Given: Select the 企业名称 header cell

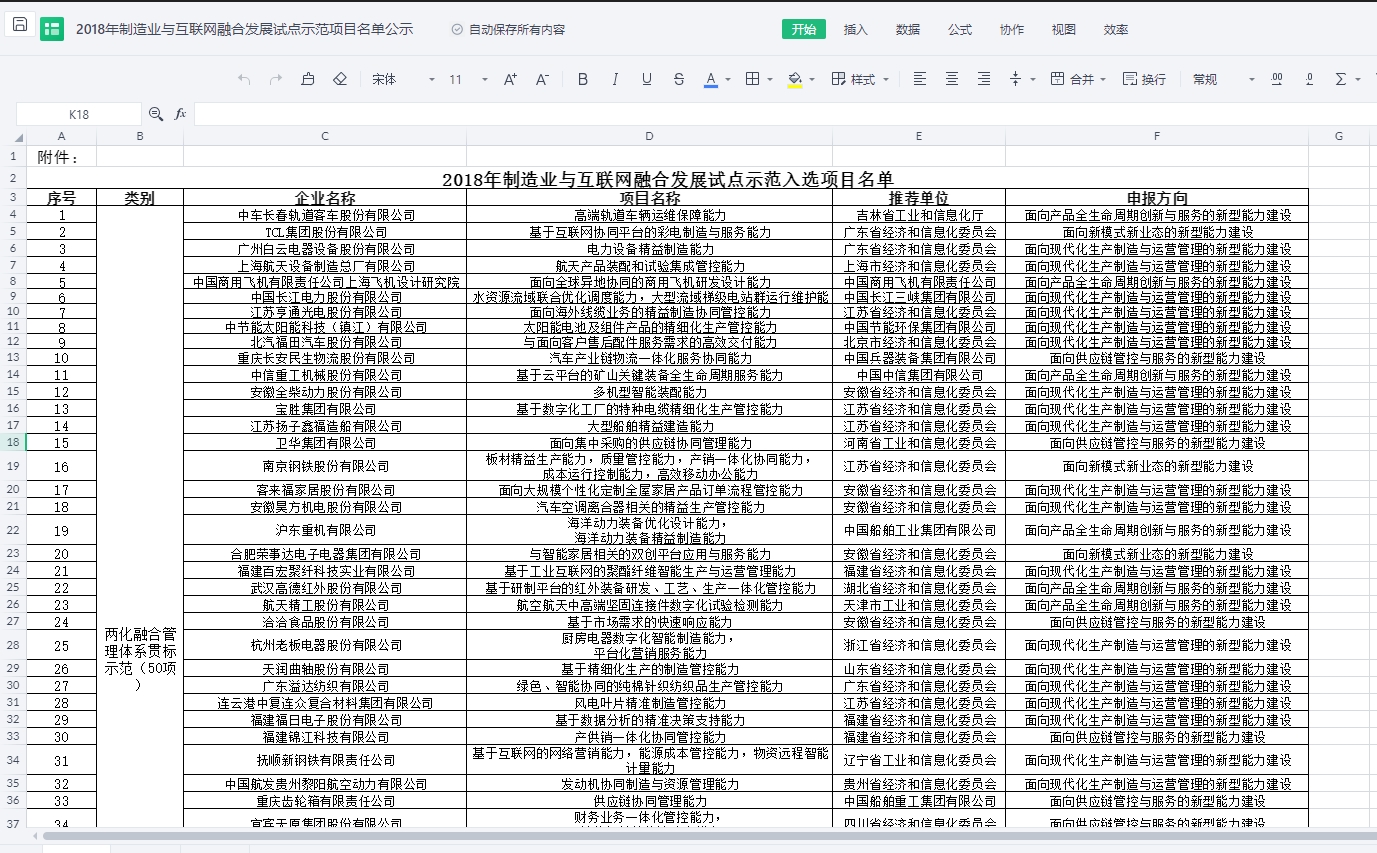Looking at the screenshot, I should pos(325,197).
